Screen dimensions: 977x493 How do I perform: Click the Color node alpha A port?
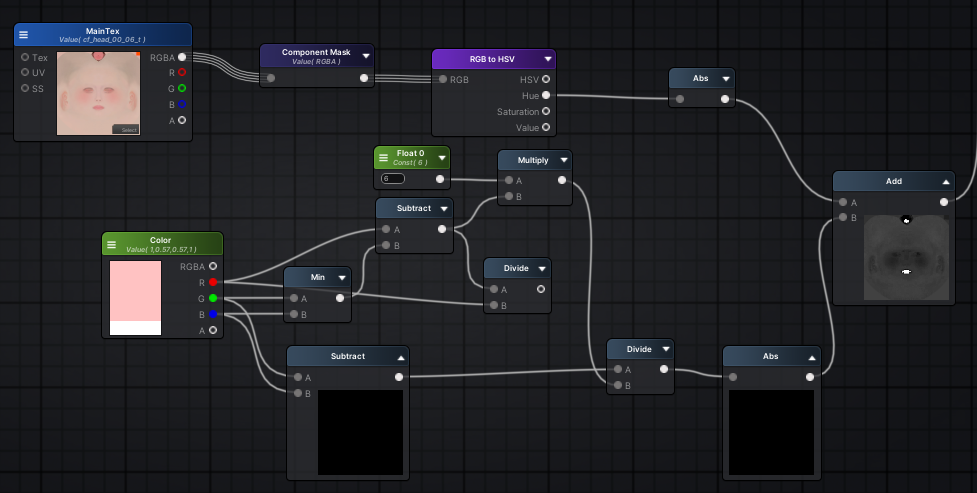point(213,330)
